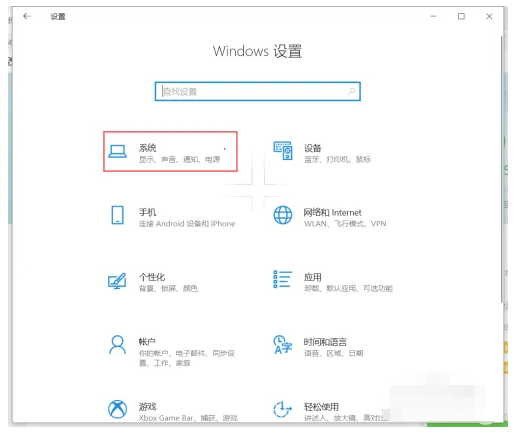Open 手机 settings title
The width and height of the screenshot is (516, 434).
(x=147, y=212)
